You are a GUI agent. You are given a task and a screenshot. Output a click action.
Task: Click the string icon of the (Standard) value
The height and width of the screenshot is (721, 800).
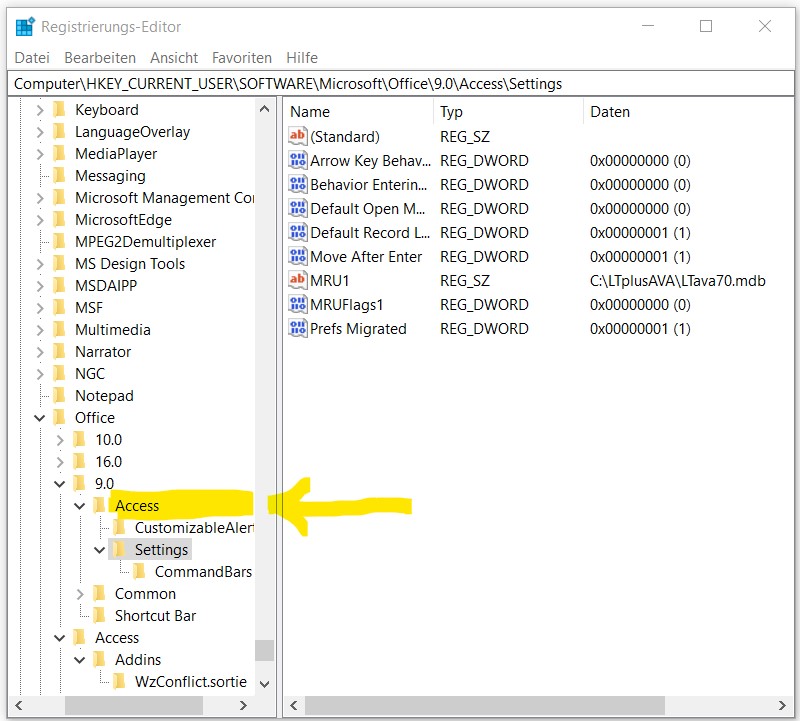coord(297,136)
